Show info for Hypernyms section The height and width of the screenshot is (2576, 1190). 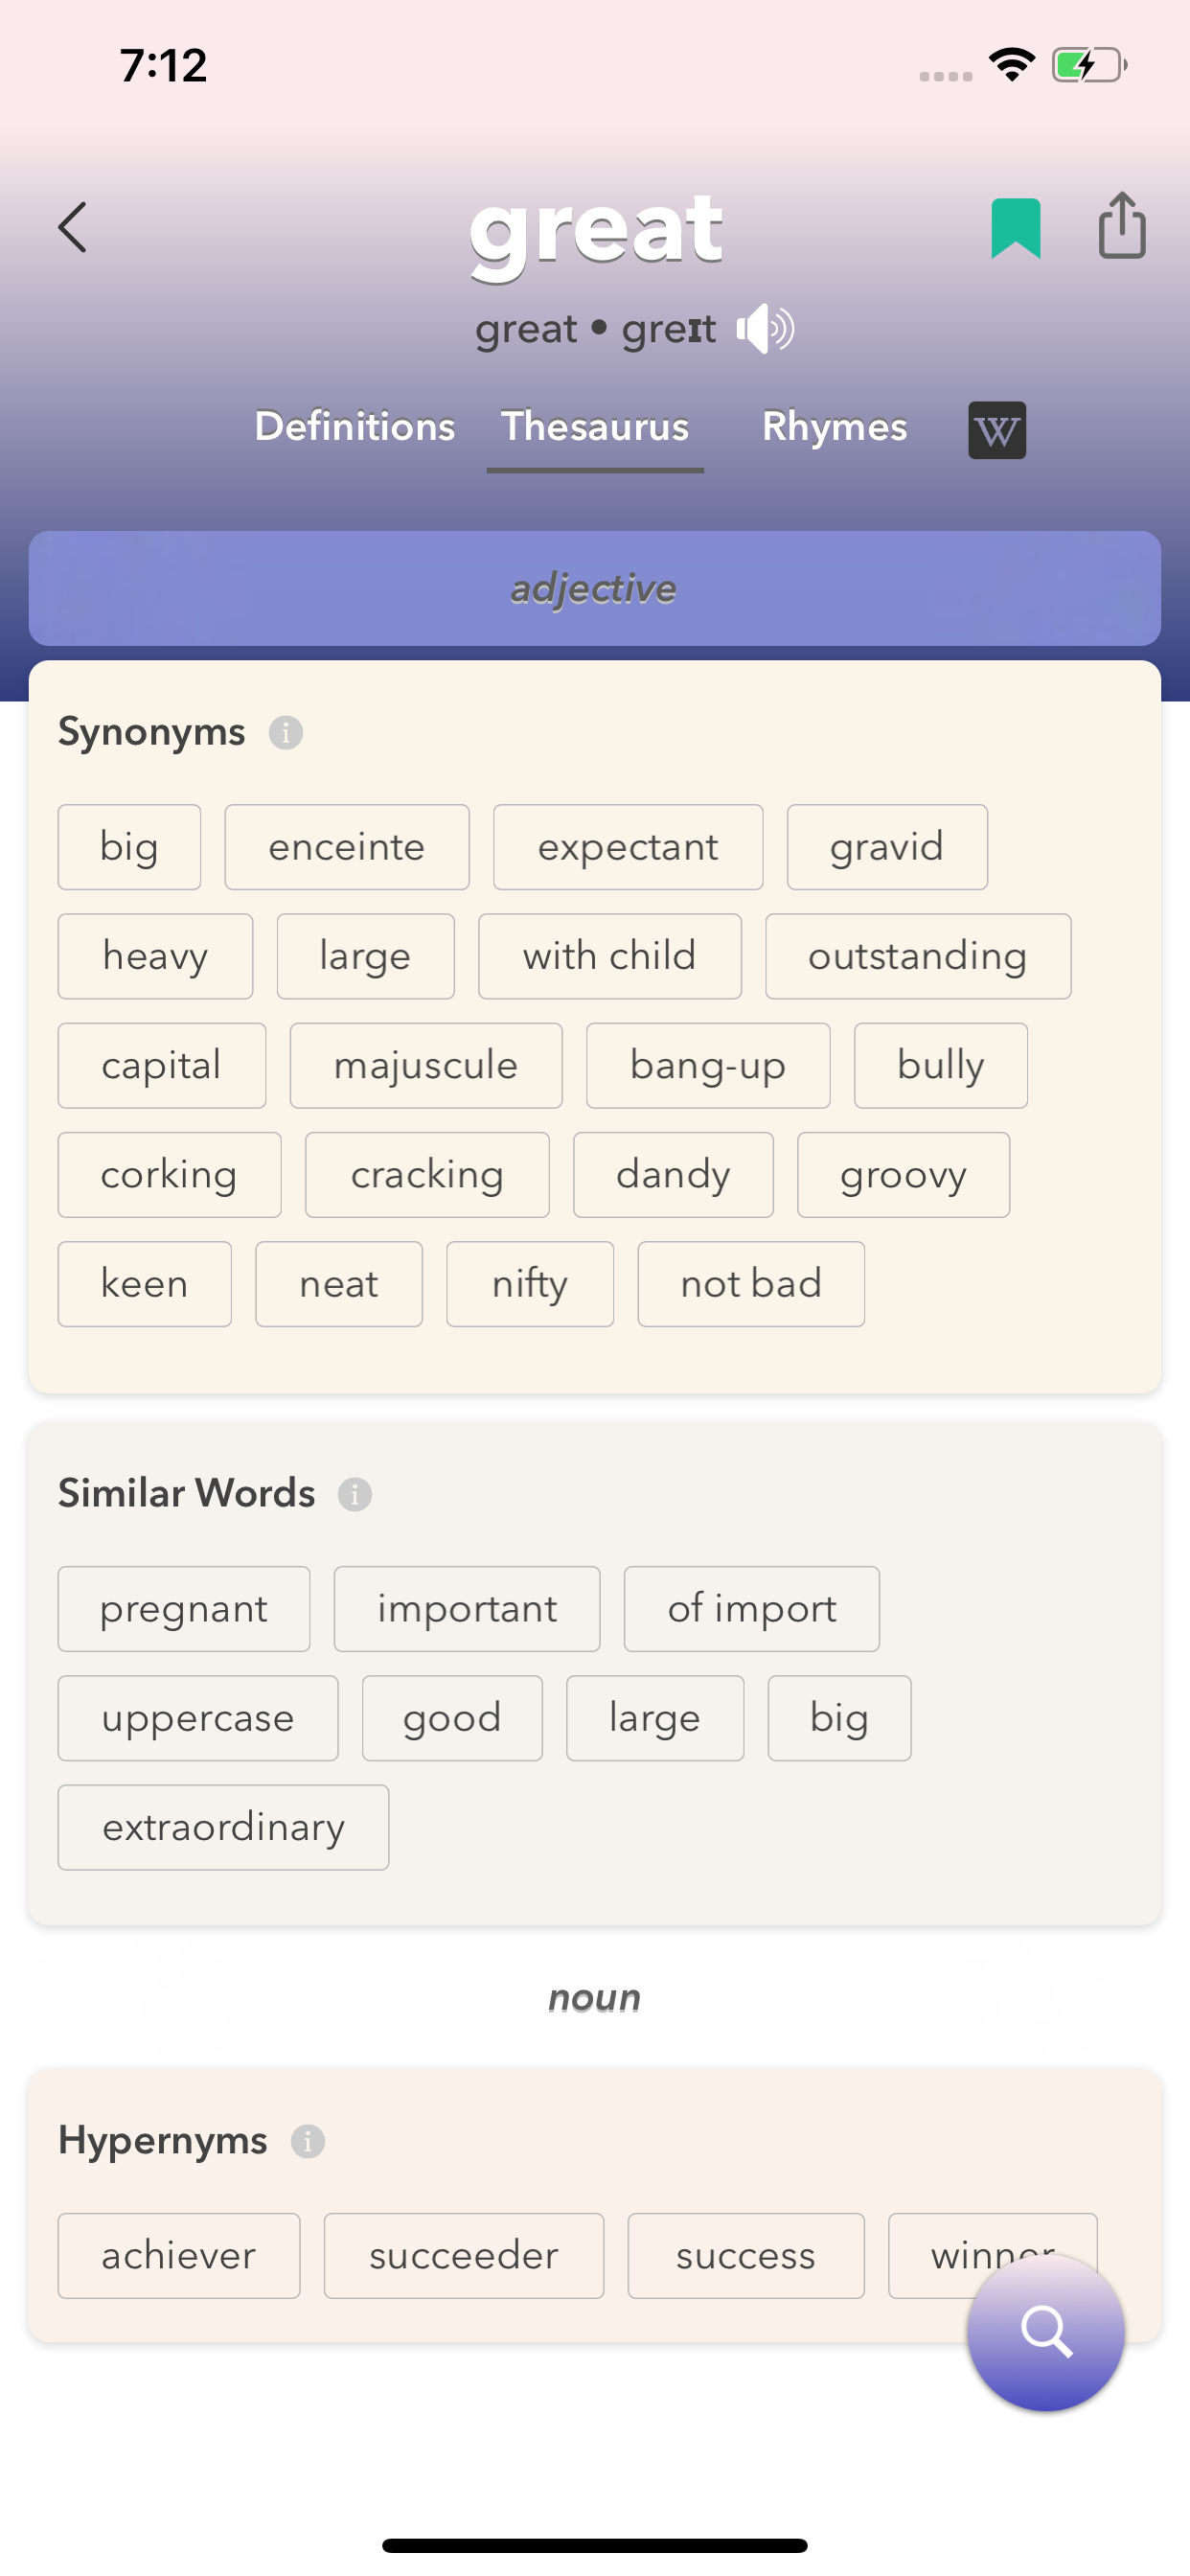coord(308,2142)
